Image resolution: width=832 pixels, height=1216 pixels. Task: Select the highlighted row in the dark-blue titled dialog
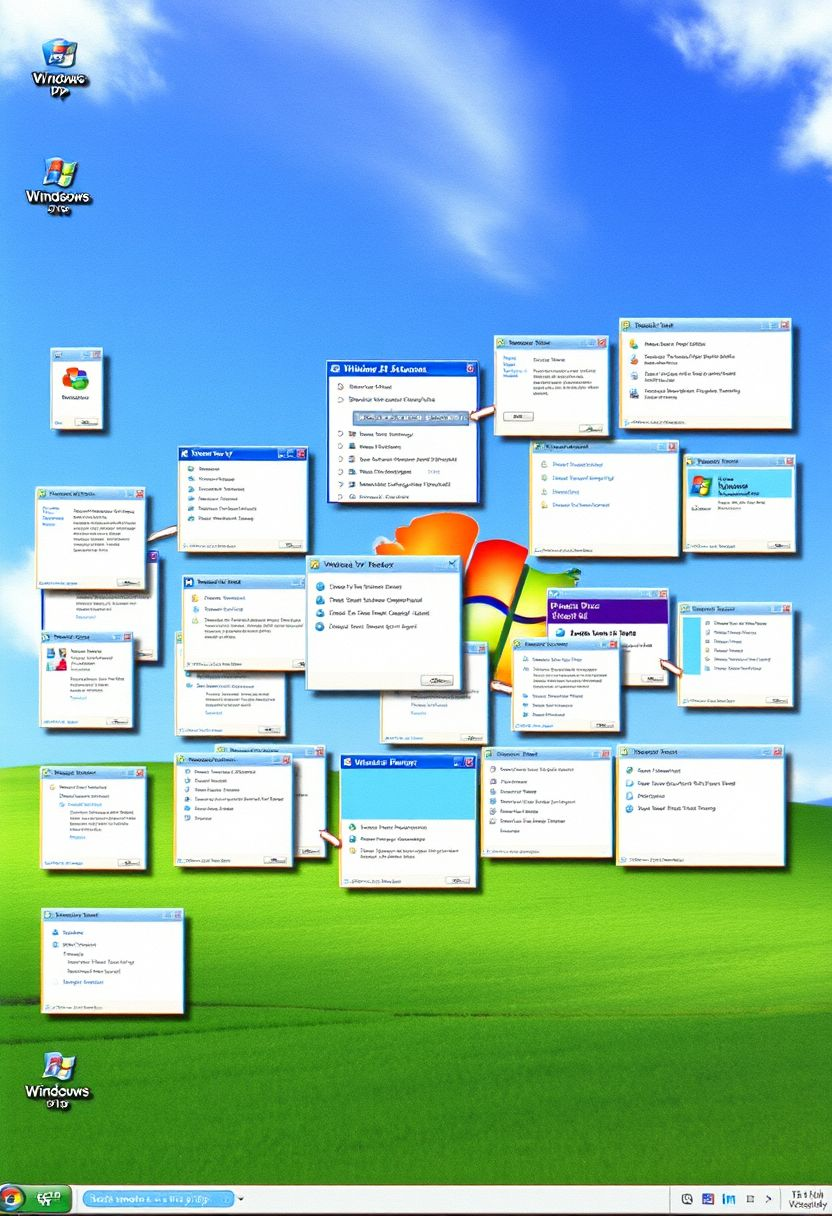[412, 418]
